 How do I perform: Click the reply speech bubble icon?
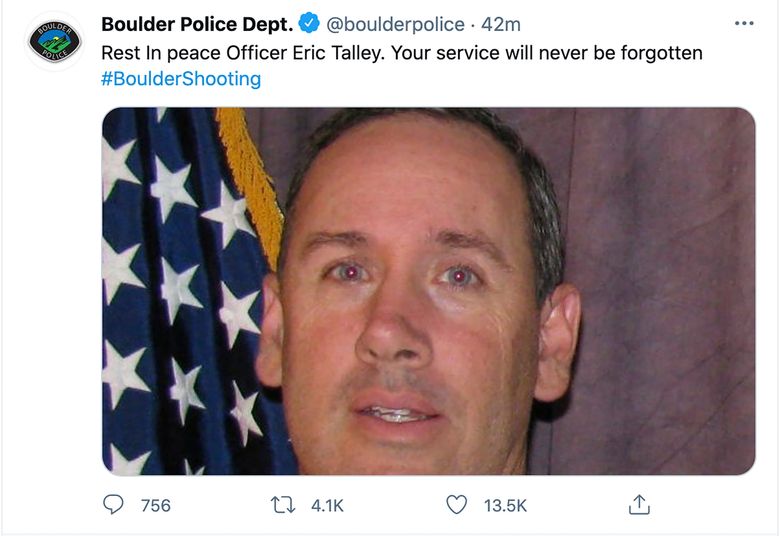tap(114, 505)
